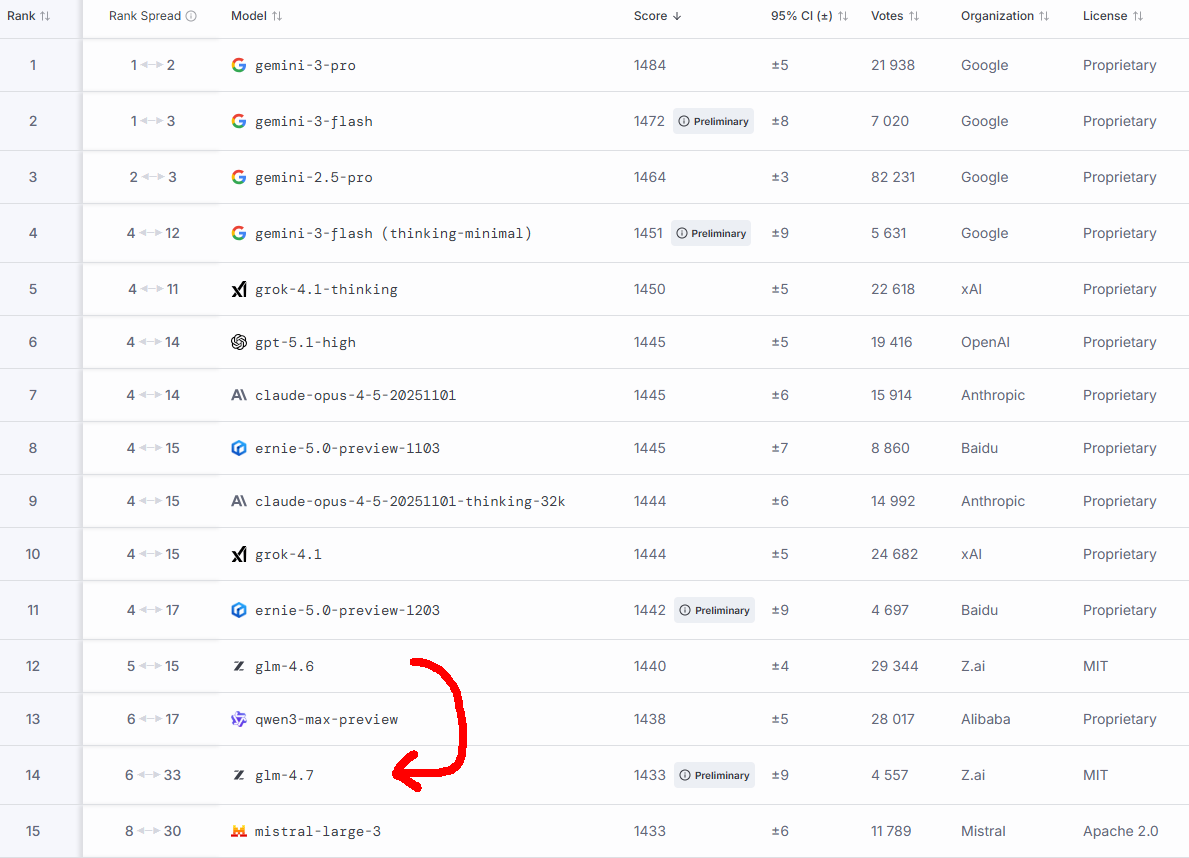Click the Google logo beside gemini-3-pro
This screenshot has height=858, width=1189.
(239, 65)
